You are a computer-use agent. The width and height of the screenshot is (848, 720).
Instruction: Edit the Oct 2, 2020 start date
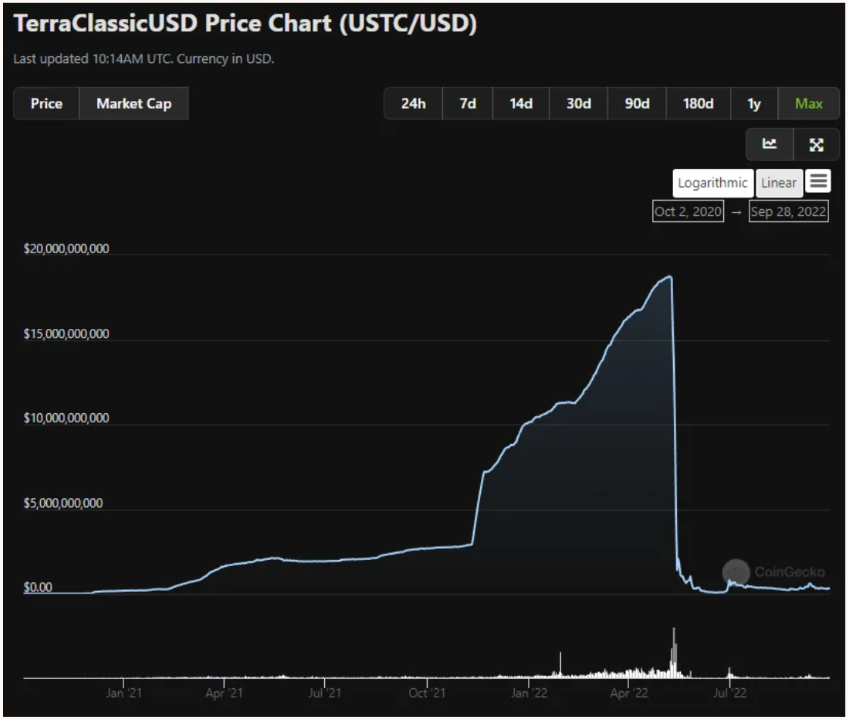[688, 211]
